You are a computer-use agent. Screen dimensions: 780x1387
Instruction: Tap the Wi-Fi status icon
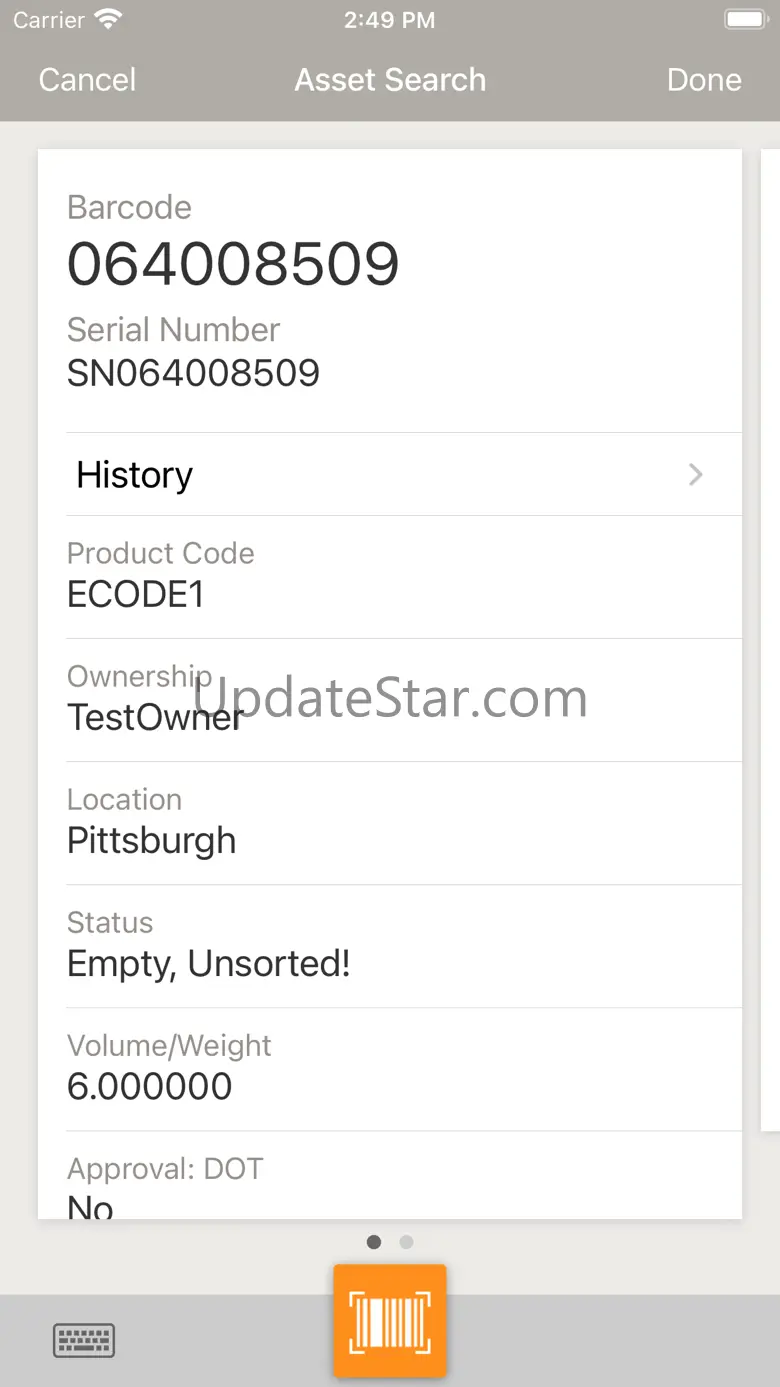pyautogui.click(x=107, y=20)
